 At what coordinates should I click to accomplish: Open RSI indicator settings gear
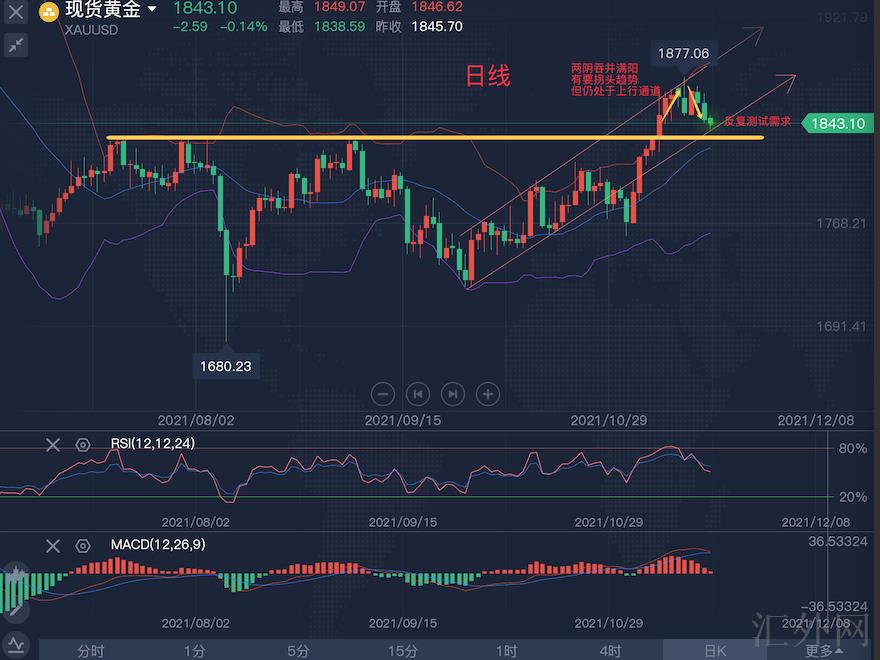coord(82,444)
